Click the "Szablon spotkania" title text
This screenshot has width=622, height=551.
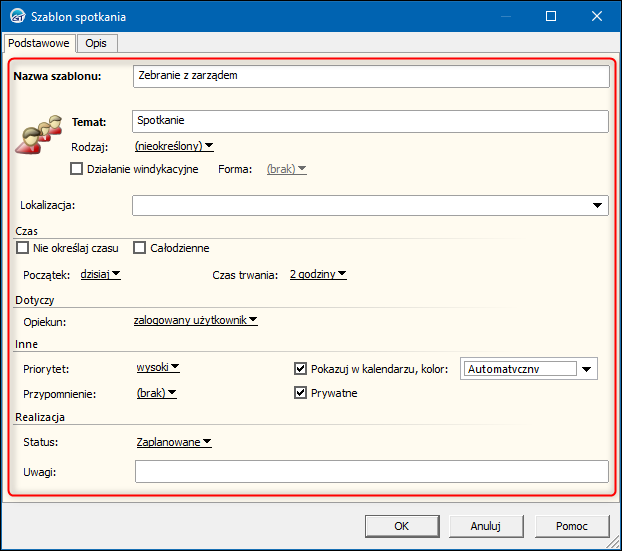[79, 17]
